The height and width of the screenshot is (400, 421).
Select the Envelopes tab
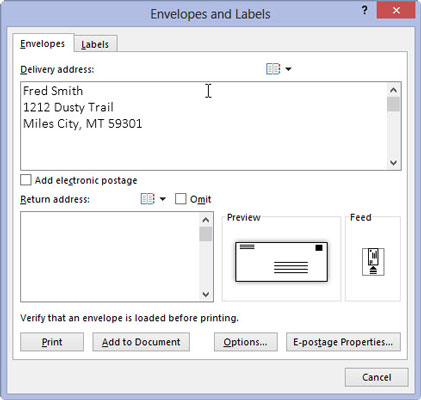(43, 43)
